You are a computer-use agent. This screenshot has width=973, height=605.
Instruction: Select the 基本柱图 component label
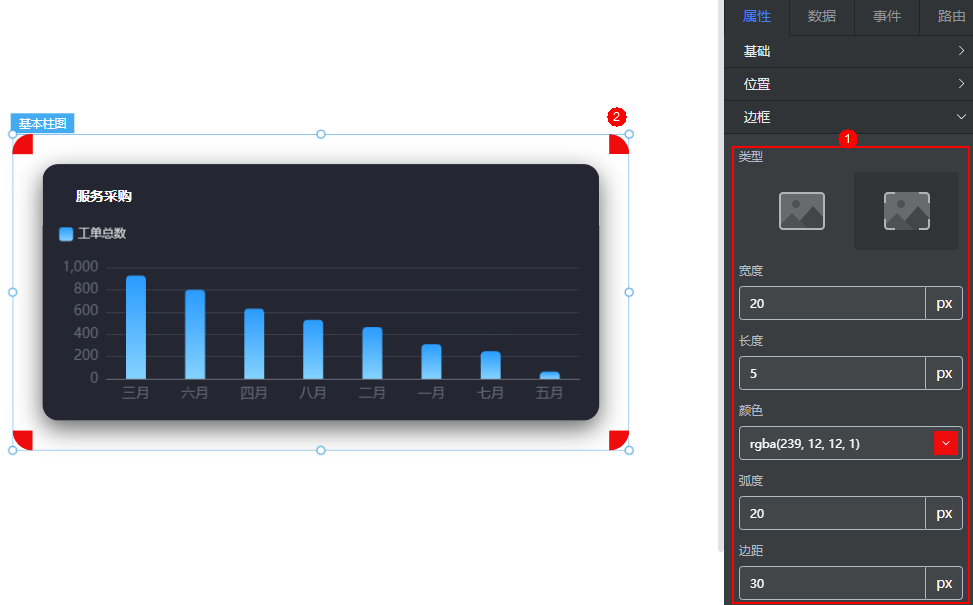coord(42,123)
